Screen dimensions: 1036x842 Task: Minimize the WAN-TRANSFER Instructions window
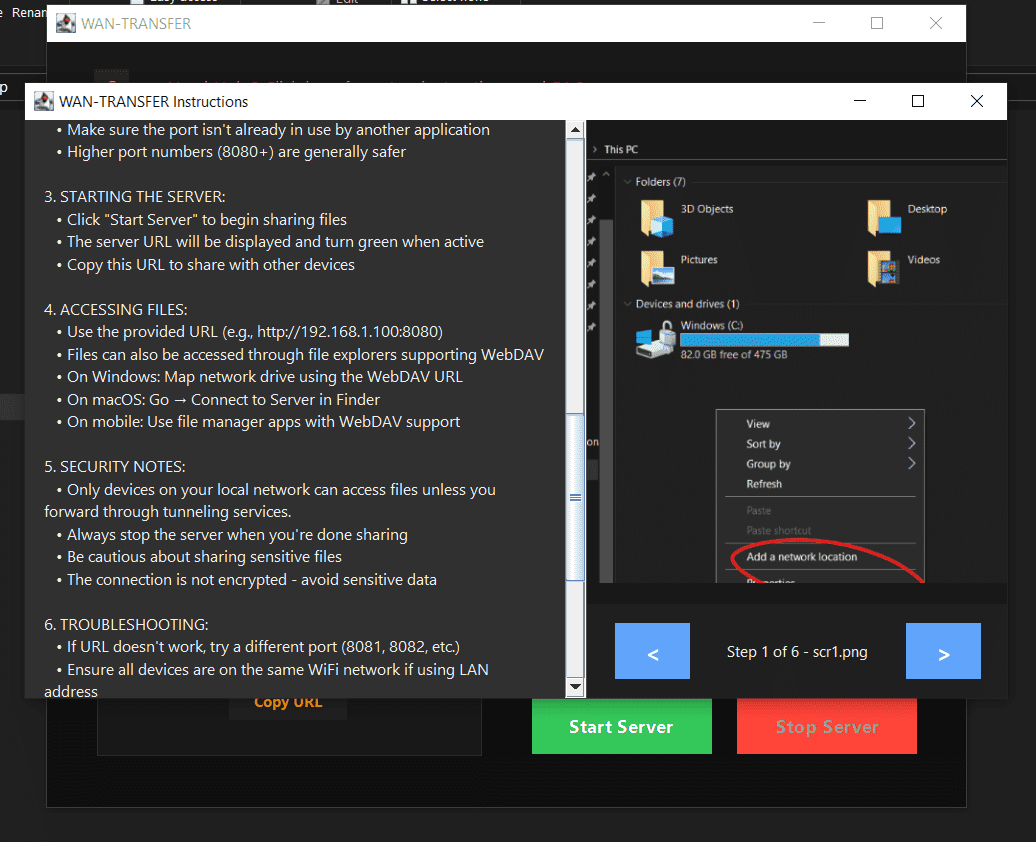tap(860, 101)
